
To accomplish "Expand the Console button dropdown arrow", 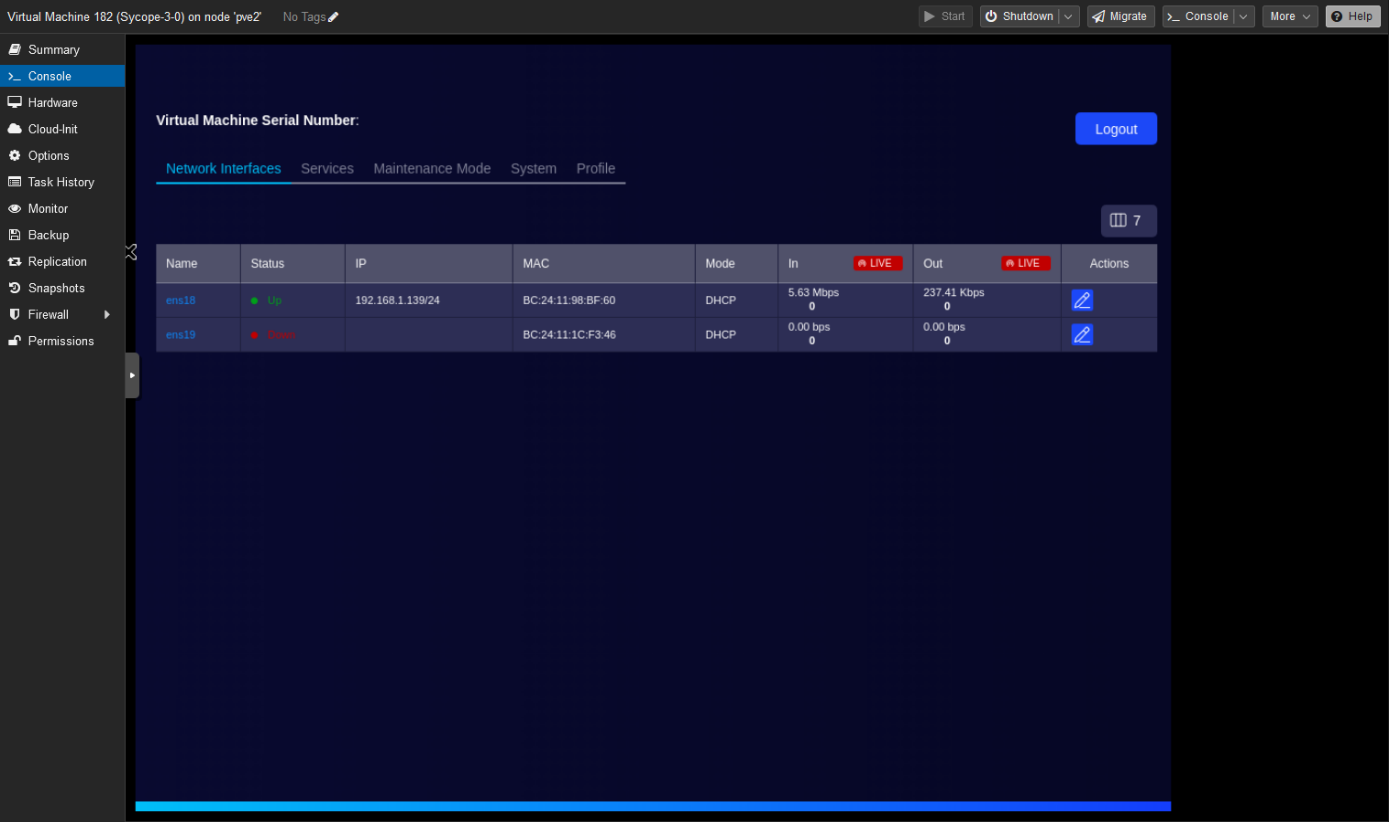I will coord(1244,17).
